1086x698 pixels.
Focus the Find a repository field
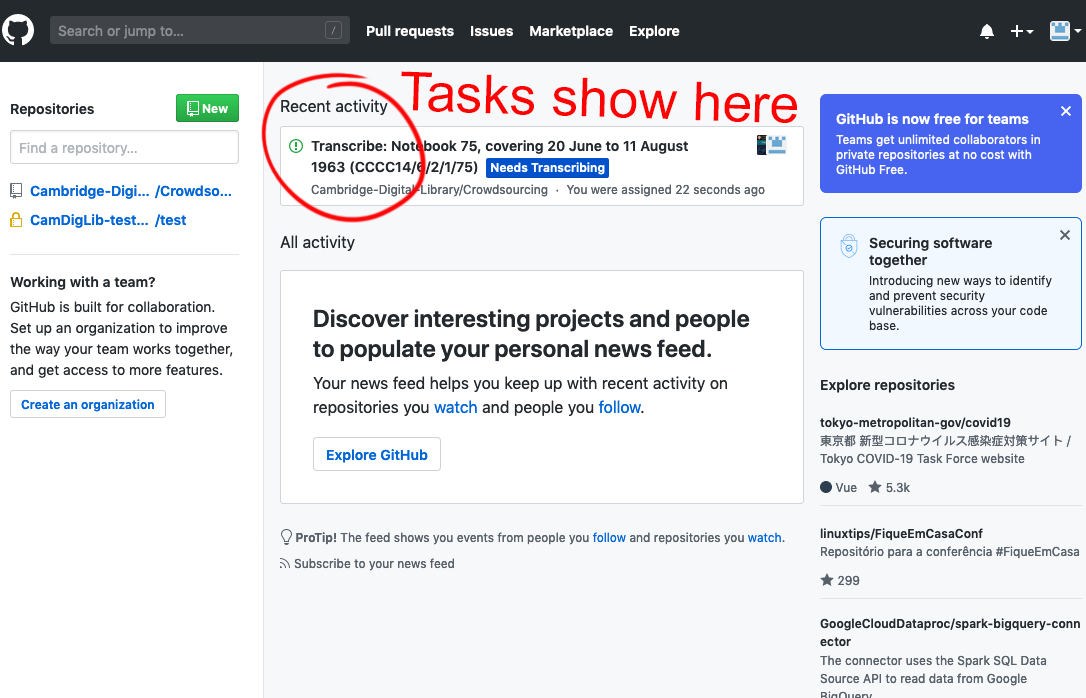tap(125, 147)
